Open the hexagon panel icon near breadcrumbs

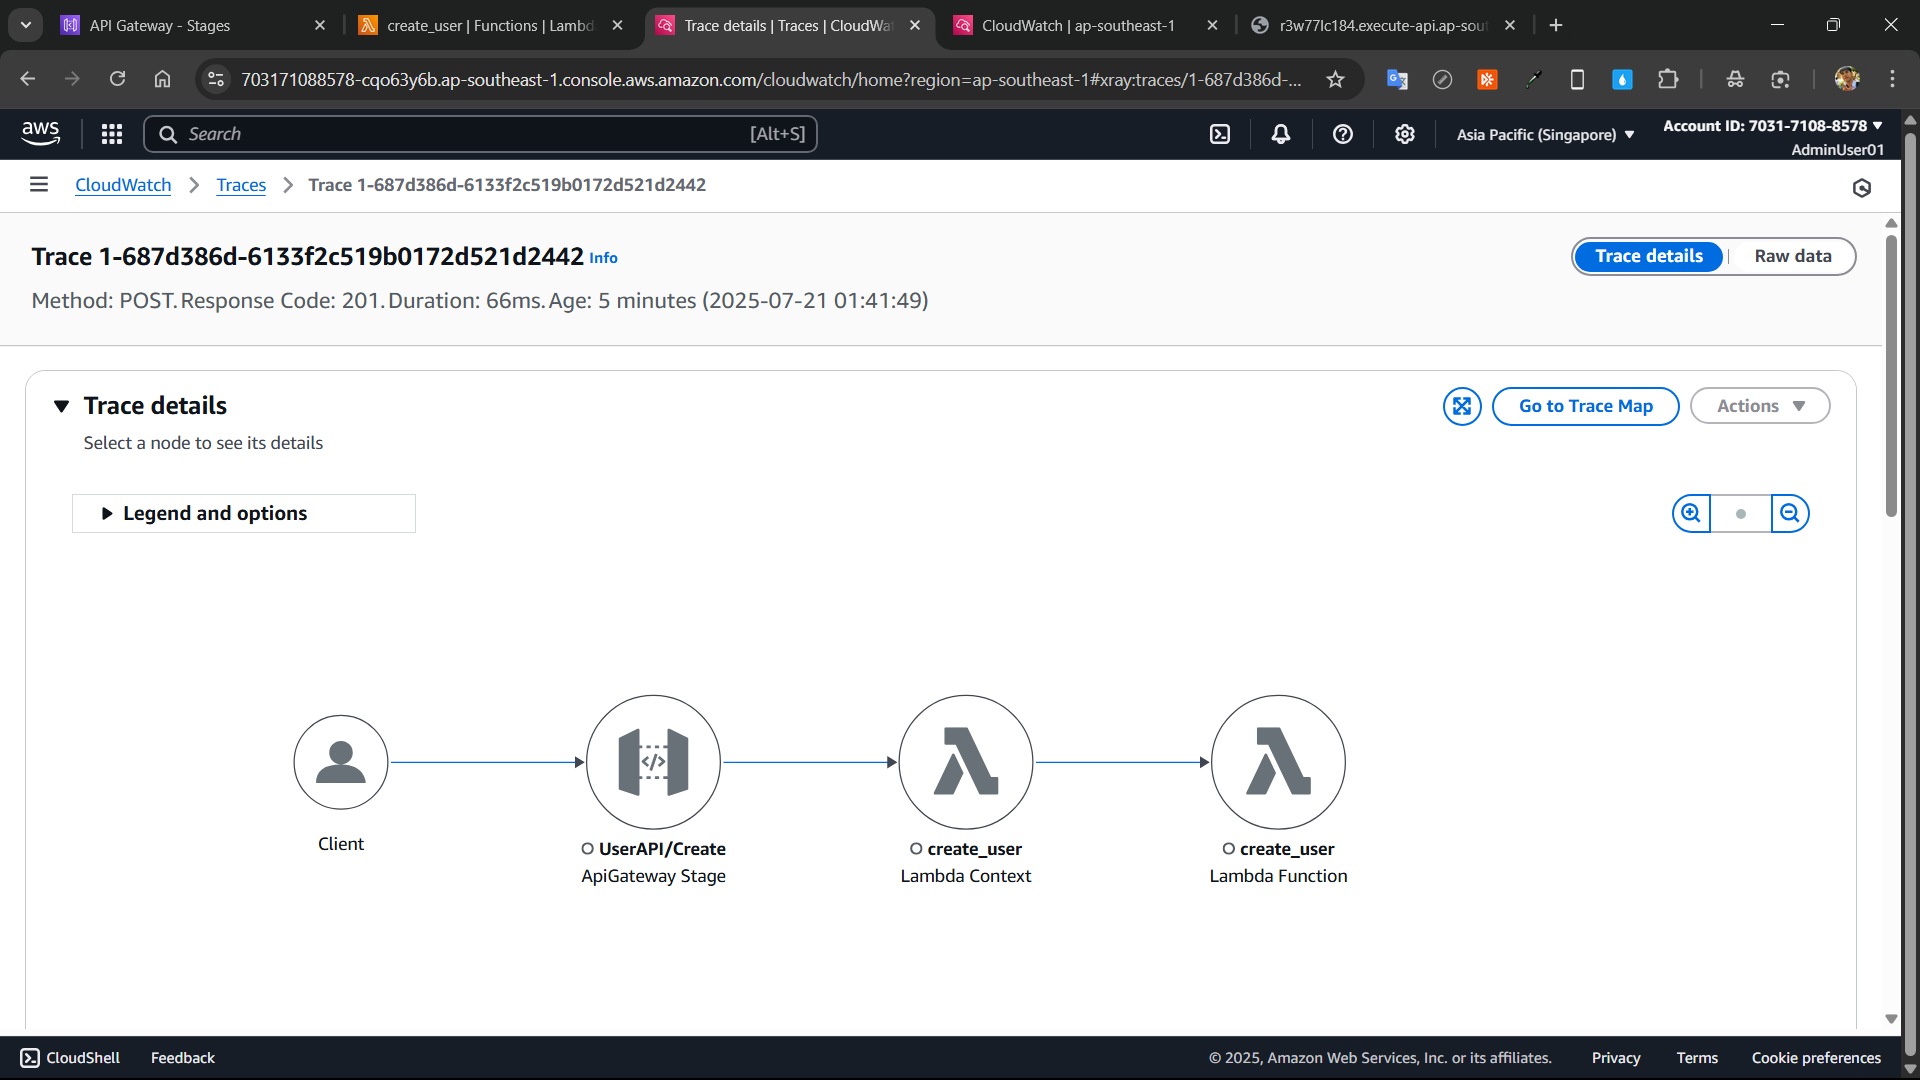(x=1862, y=188)
